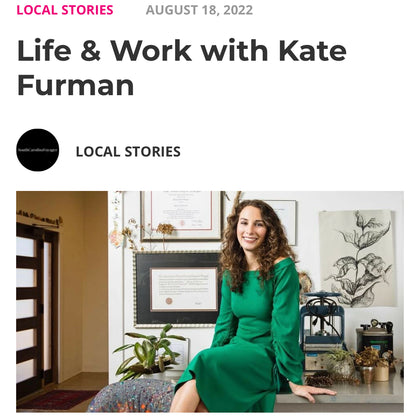Image resolution: width=420 pixels, height=420 pixels.
Task: Click the black pressure pot at right
Action: coord(374,338)
